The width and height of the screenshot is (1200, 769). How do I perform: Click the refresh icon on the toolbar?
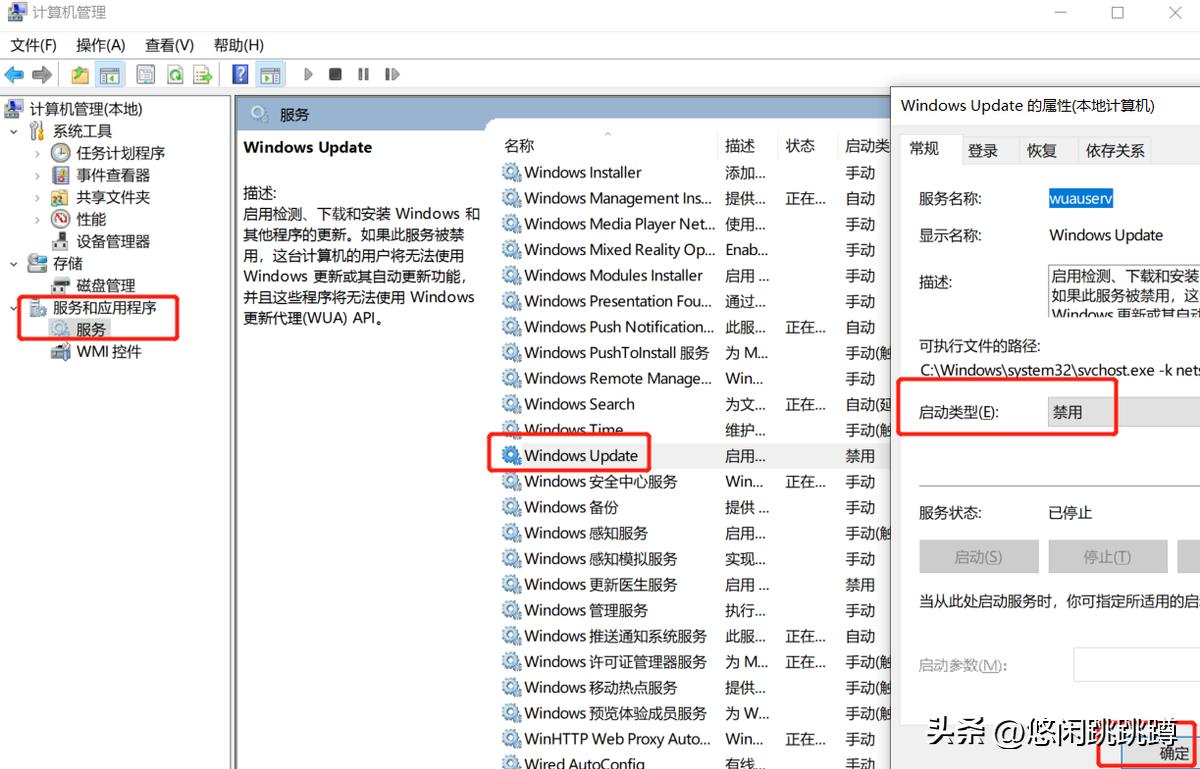[175, 73]
